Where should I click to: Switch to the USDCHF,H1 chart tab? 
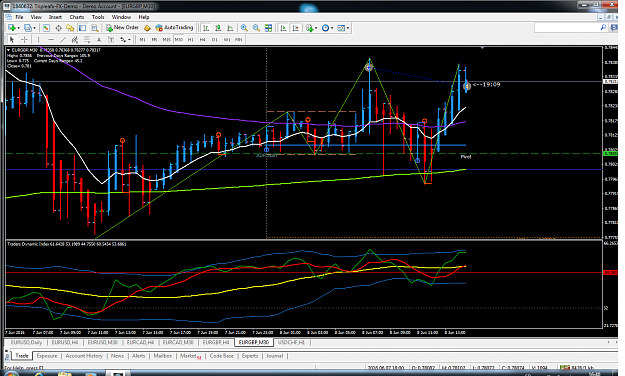291,343
